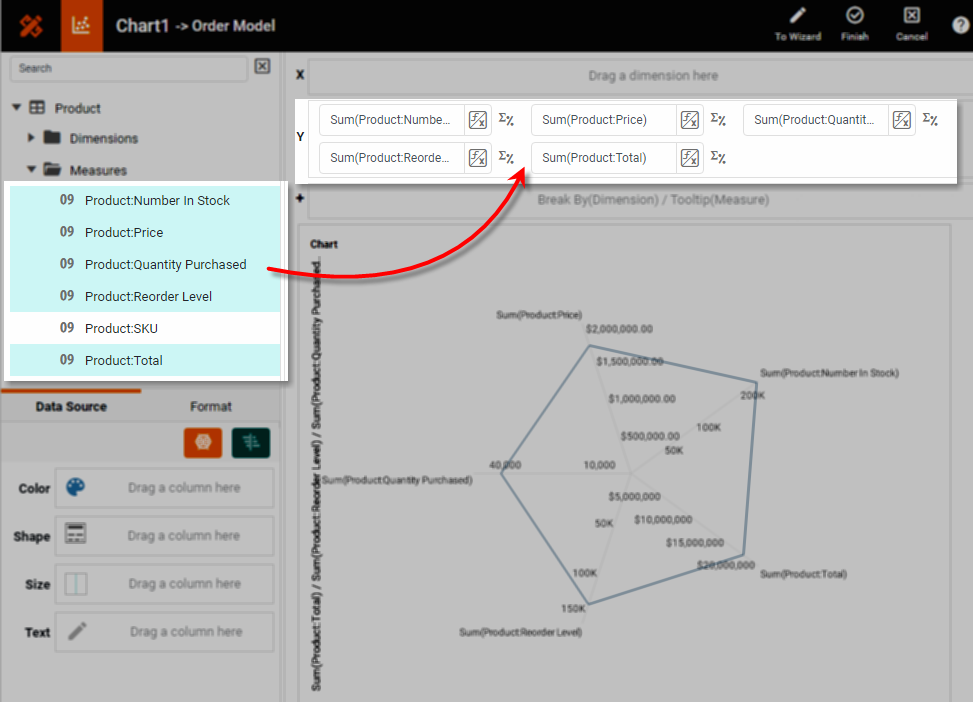This screenshot has height=702, width=973.
Task: Click aggregate icon next to Sum(Product:Total)
Action: tap(718, 157)
